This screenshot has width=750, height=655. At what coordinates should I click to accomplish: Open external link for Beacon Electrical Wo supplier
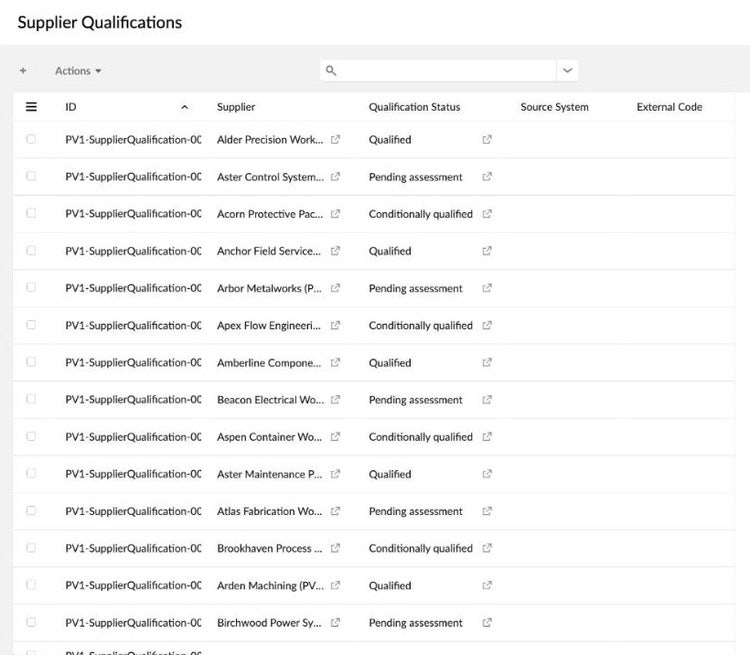tap(335, 400)
